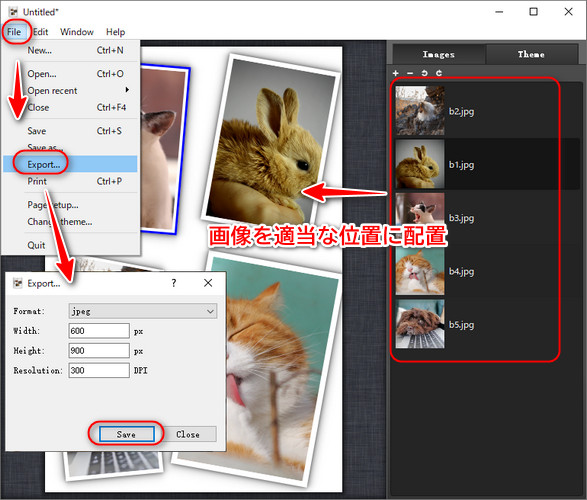Select Quit from the File menu

tap(71, 245)
